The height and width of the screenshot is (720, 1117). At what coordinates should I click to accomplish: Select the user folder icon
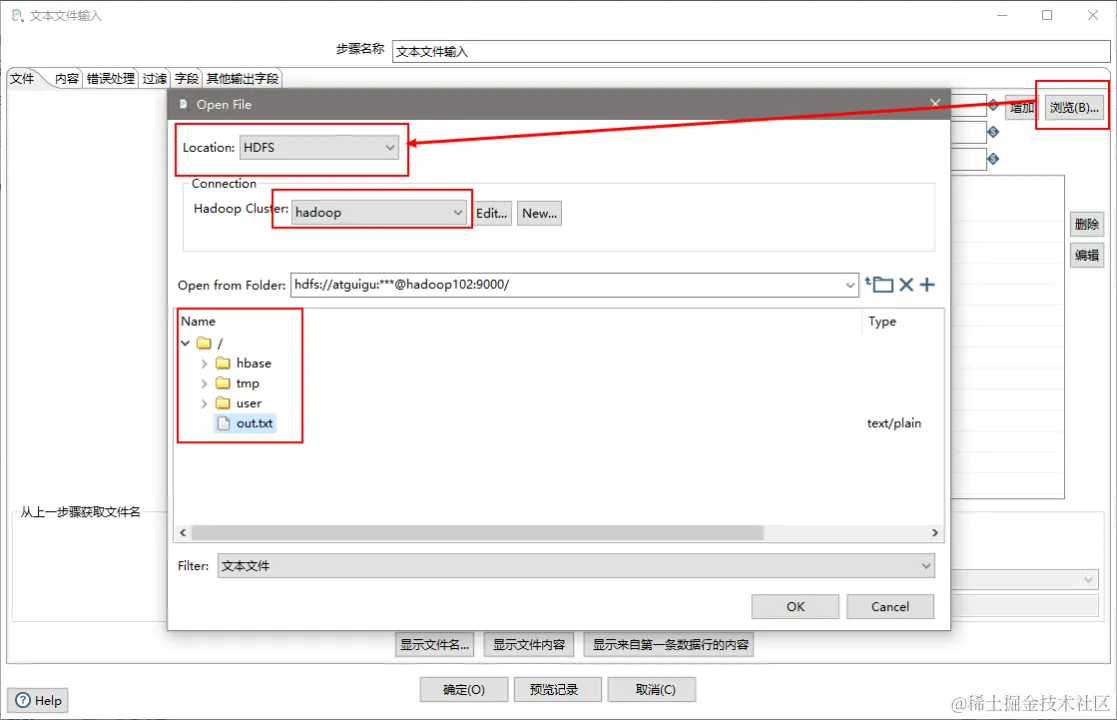point(223,403)
